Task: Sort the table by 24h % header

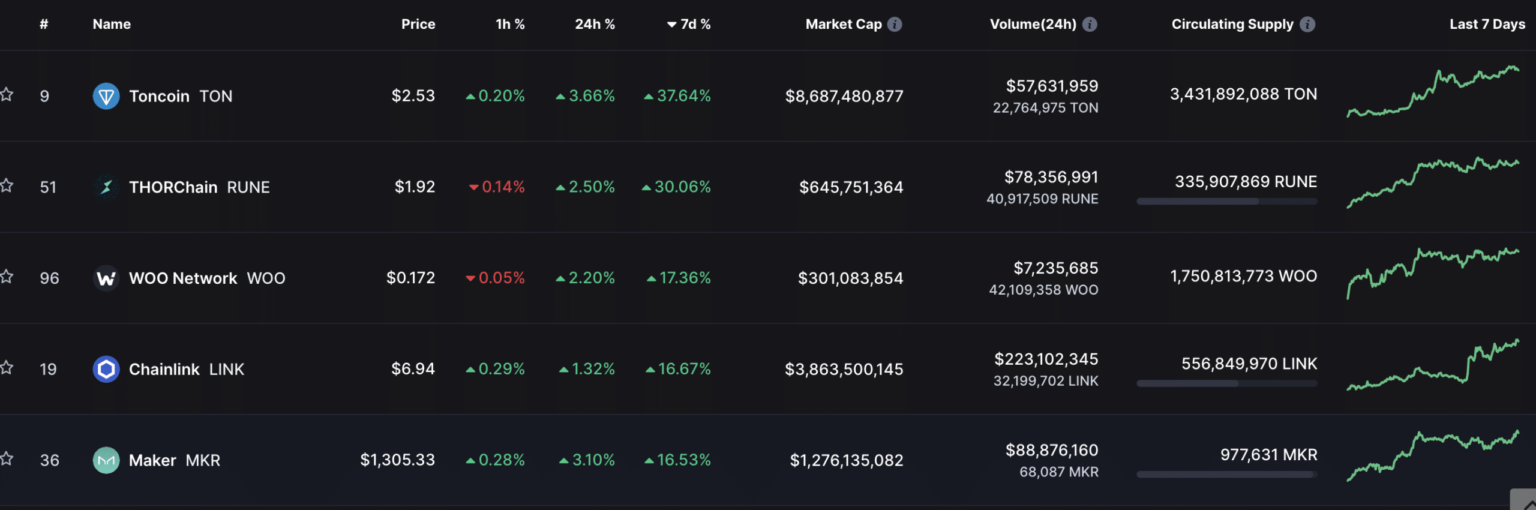Action: (594, 24)
